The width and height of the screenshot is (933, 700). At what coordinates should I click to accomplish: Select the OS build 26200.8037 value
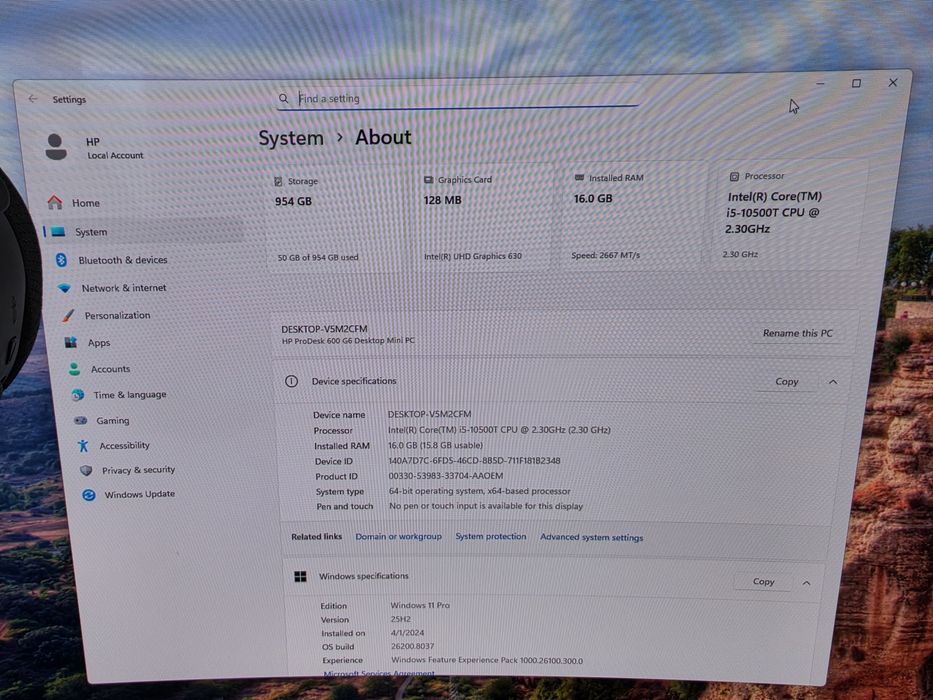(x=412, y=646)
